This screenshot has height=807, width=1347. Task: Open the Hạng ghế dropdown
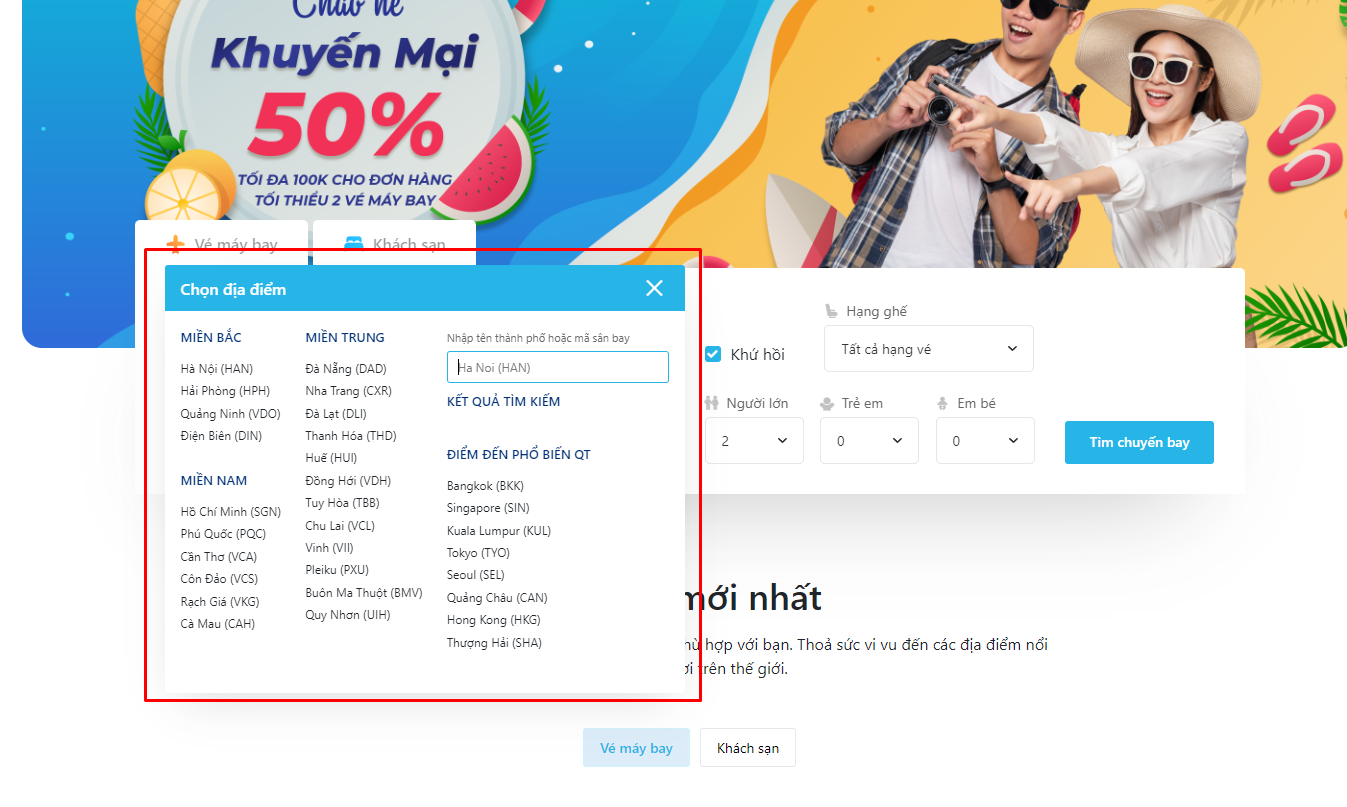pos(928,349)
